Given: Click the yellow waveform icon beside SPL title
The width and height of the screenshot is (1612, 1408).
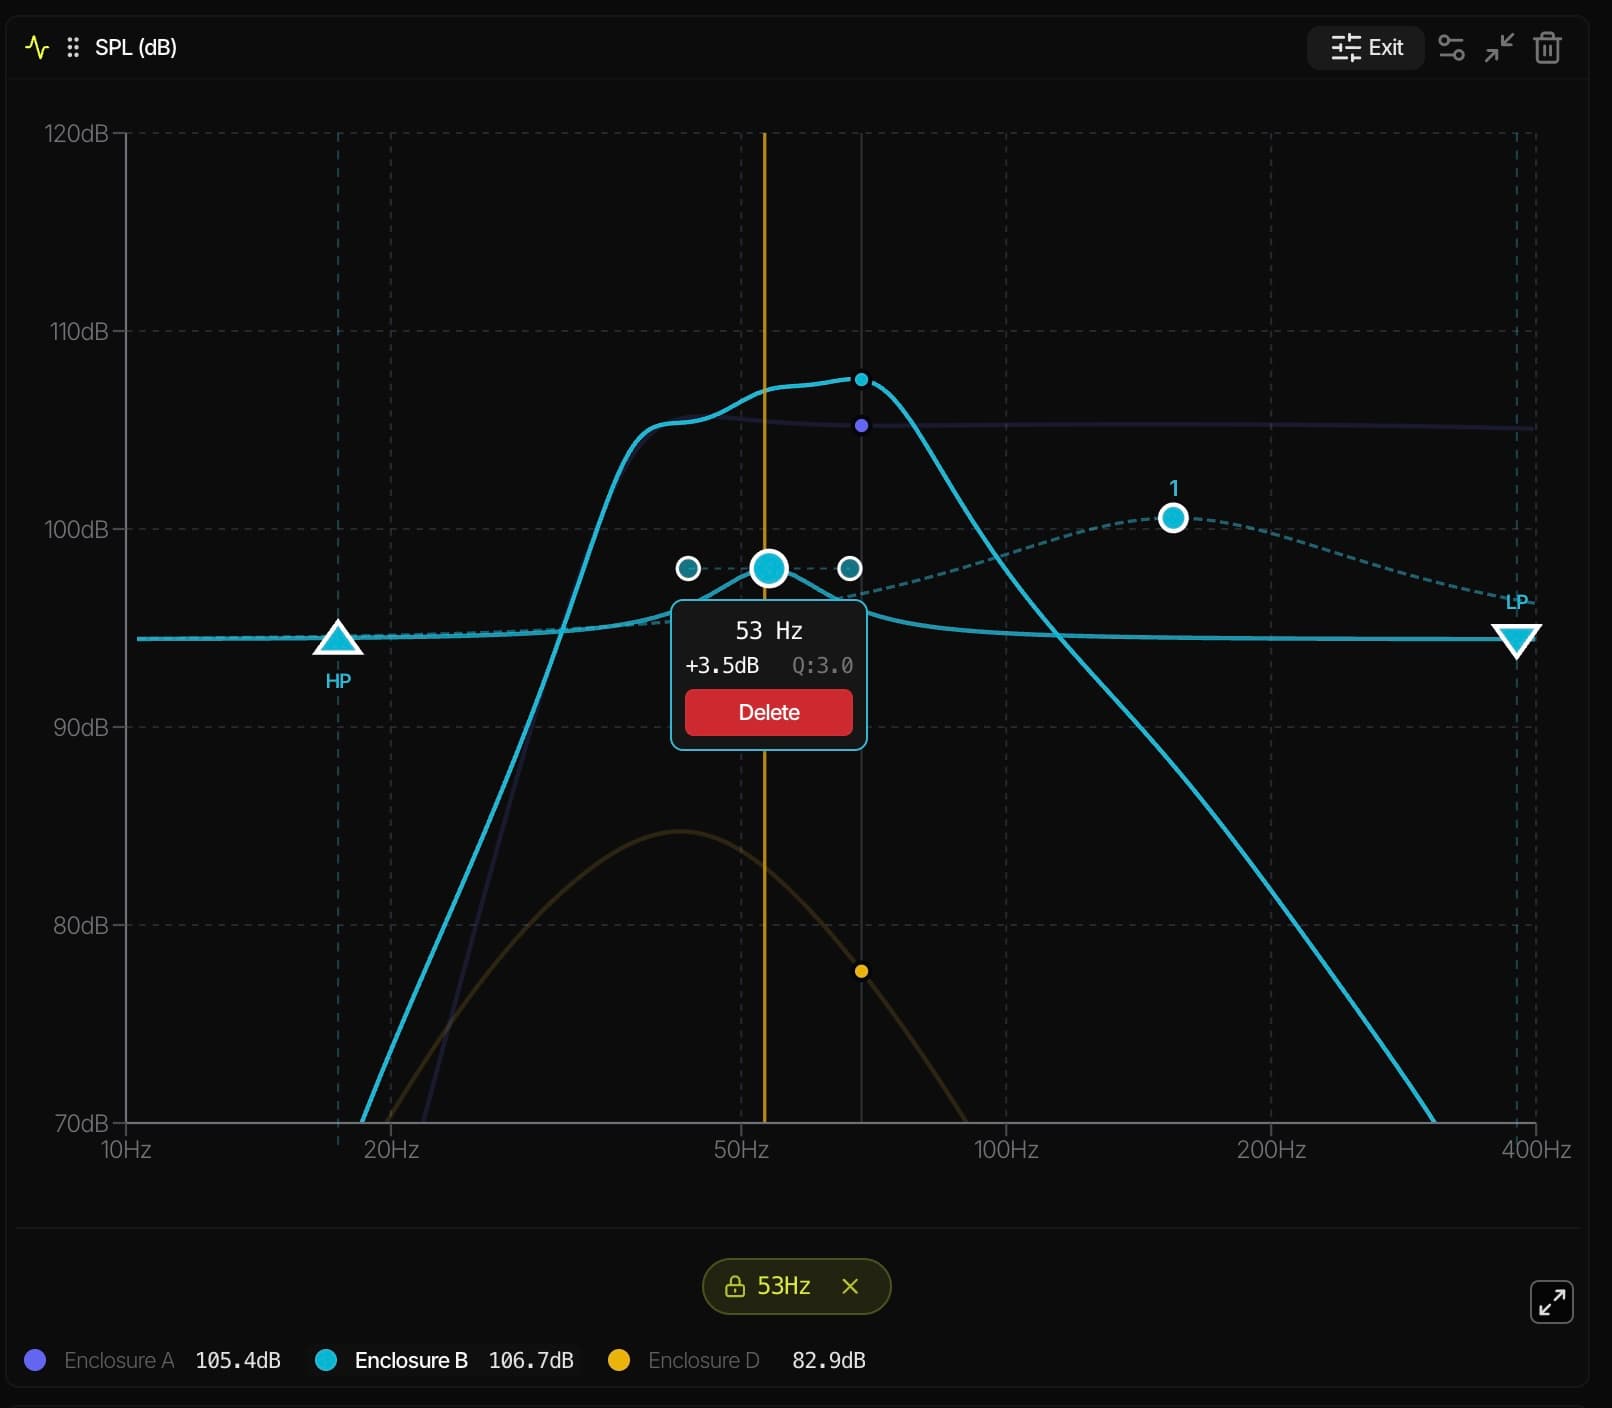Looking at the screenshot, I should pos(36,46).
